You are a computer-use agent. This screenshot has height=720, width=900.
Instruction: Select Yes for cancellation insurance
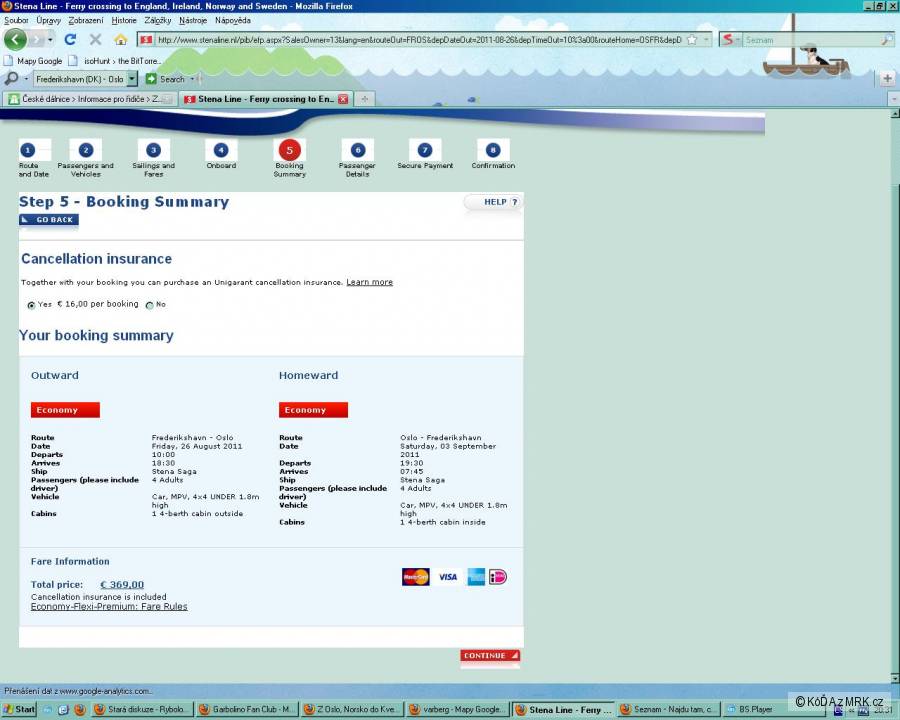[x=31, y=305]
